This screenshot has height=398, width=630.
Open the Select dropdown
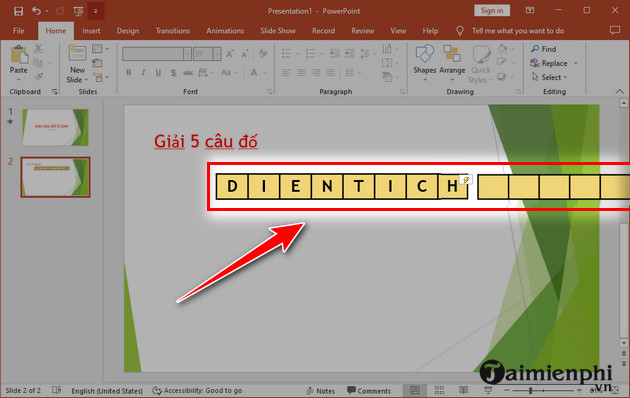tap(549, 77)
